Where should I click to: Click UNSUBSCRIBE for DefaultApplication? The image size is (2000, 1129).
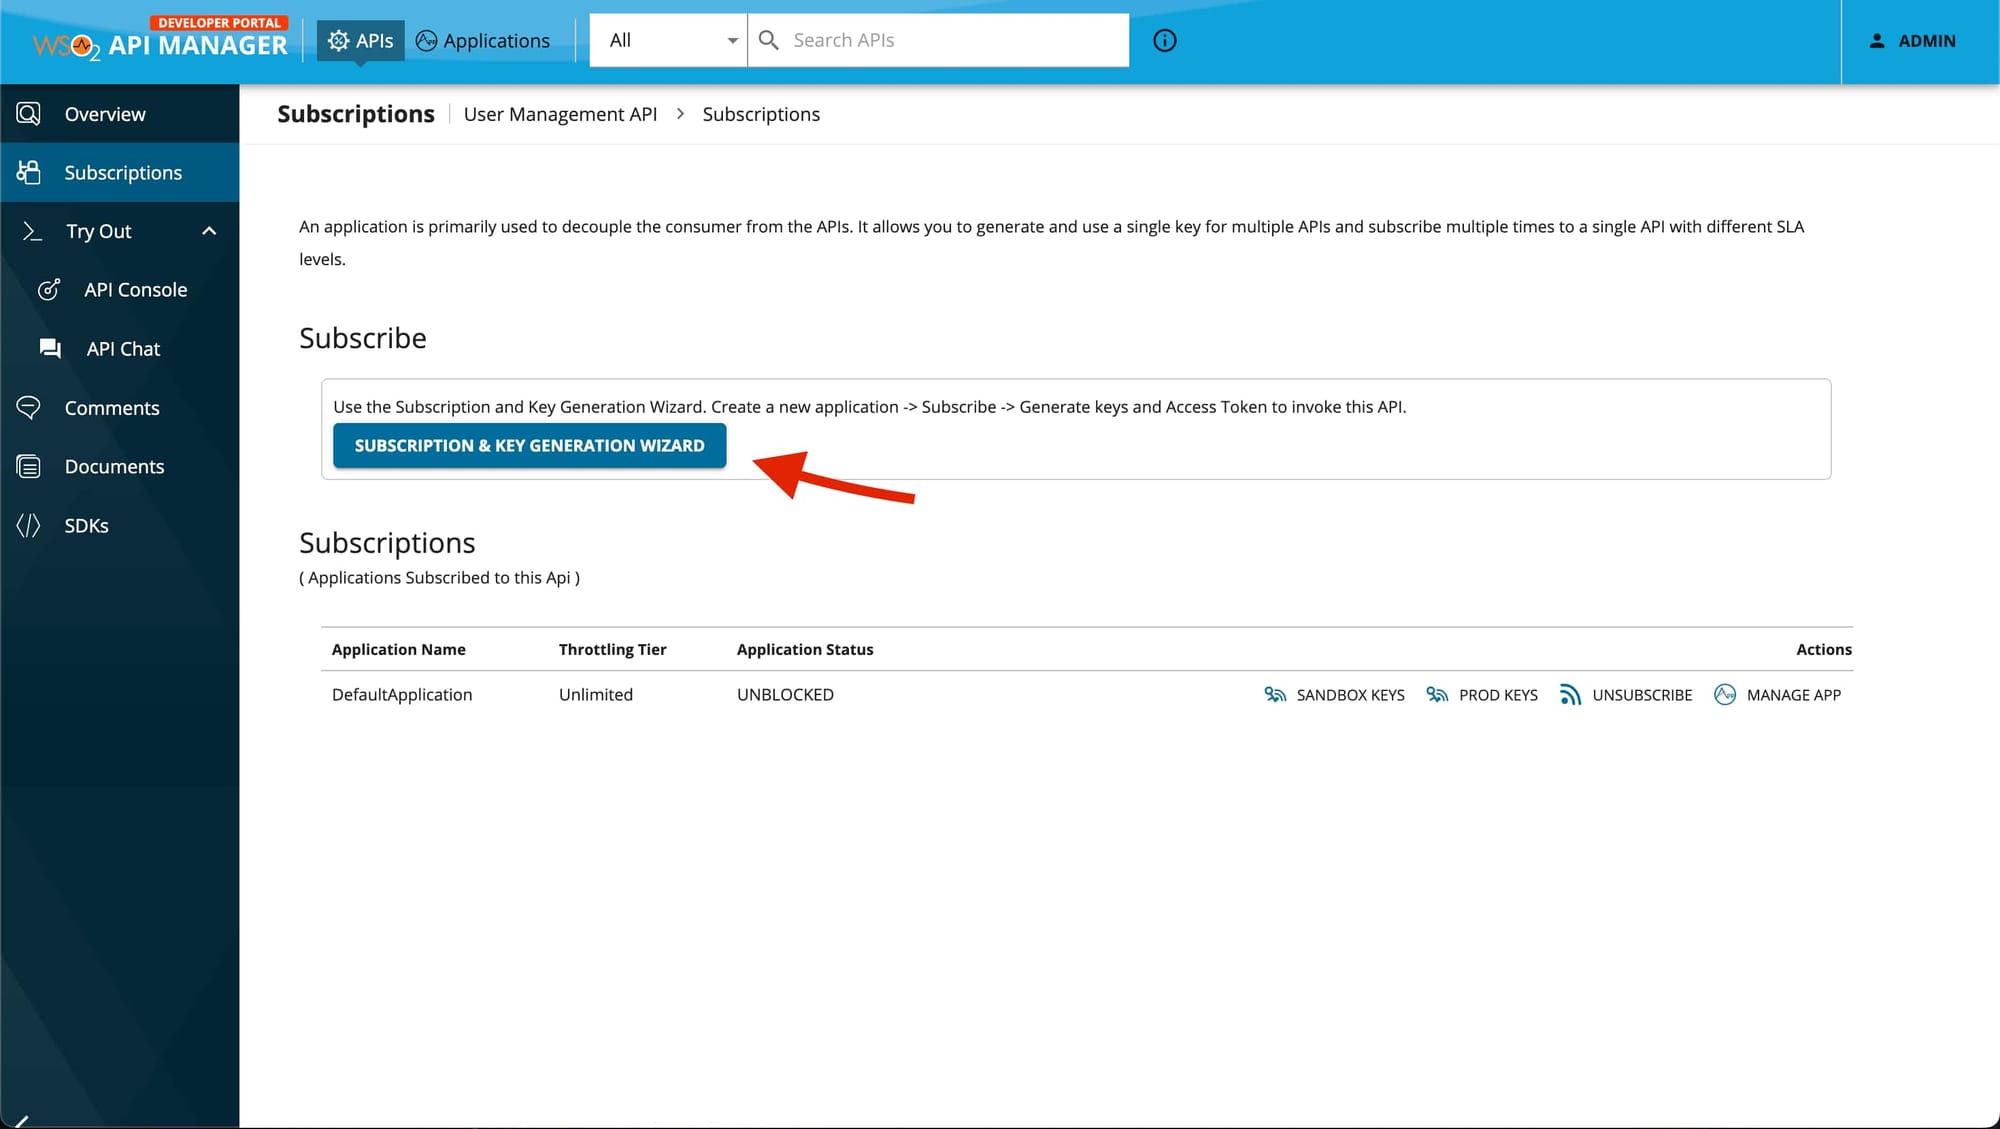tap(1626, 695)
